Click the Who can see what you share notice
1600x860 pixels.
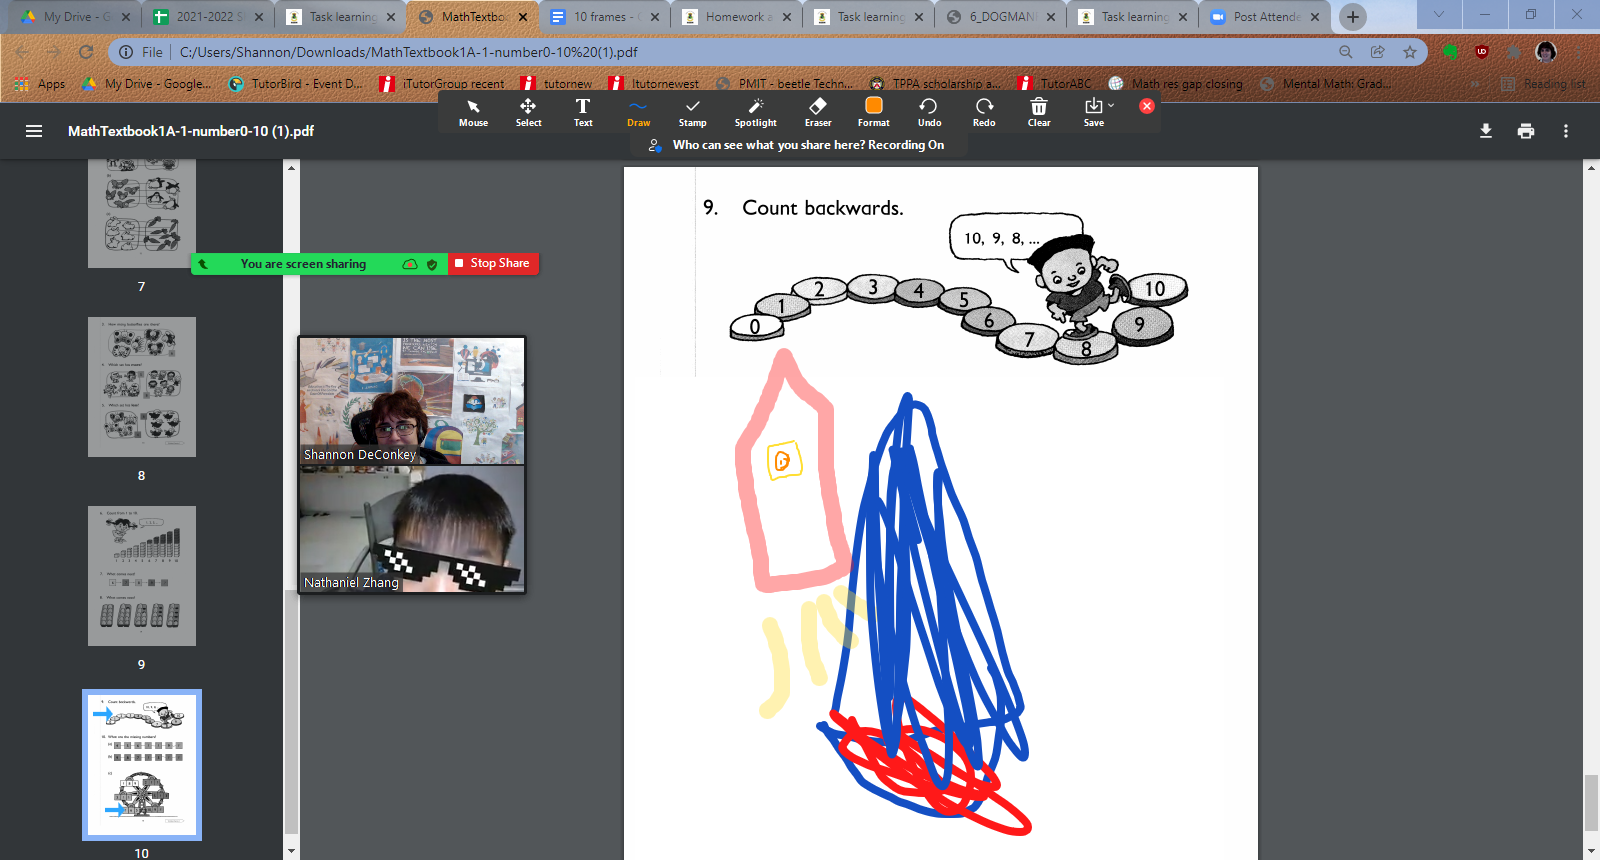[x=808, y=145]
